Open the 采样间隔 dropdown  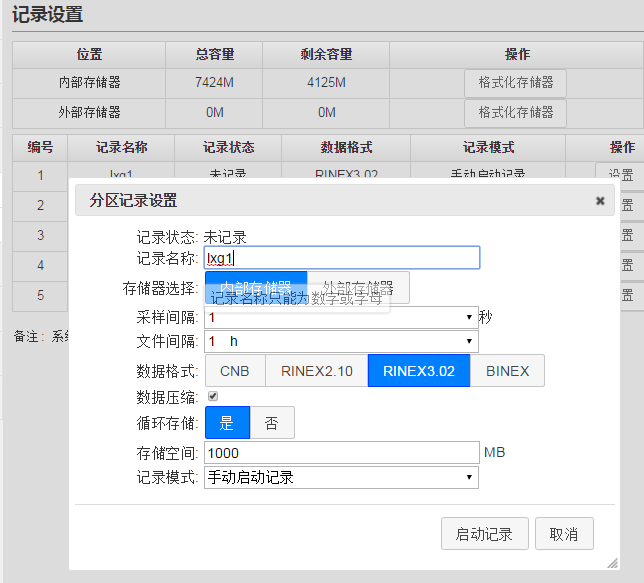pyautogui.click(x=341, y=317)
